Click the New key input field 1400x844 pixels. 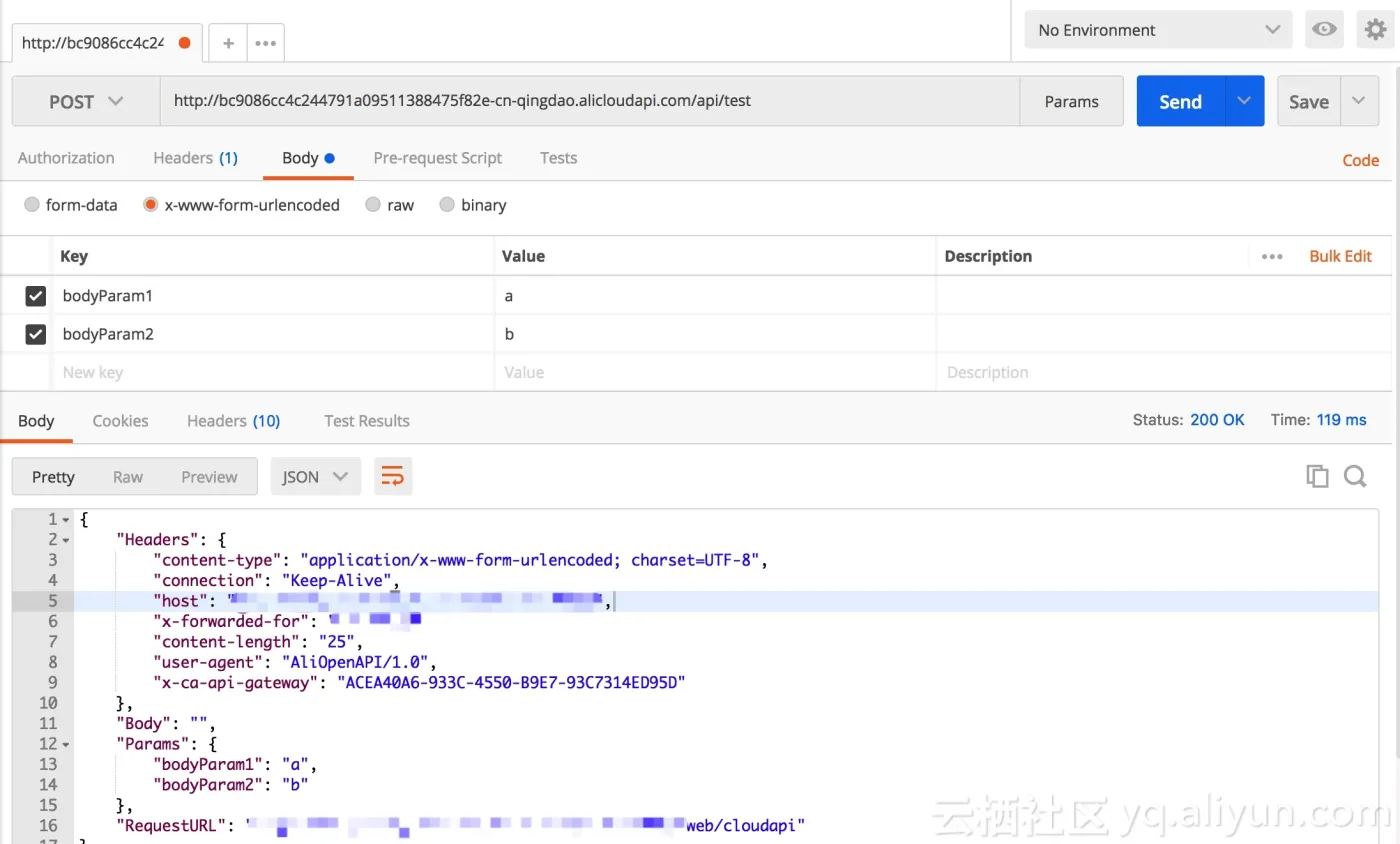click(x=272, y=372)
